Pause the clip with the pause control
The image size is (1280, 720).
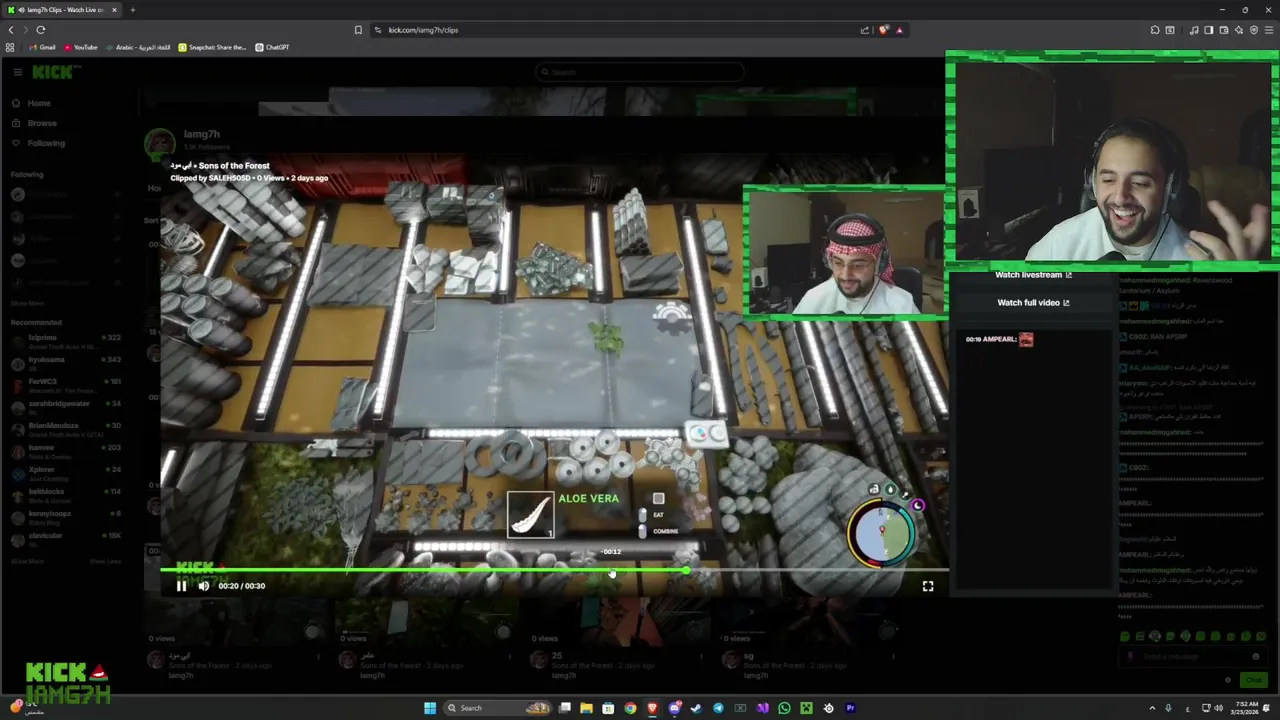181,586
